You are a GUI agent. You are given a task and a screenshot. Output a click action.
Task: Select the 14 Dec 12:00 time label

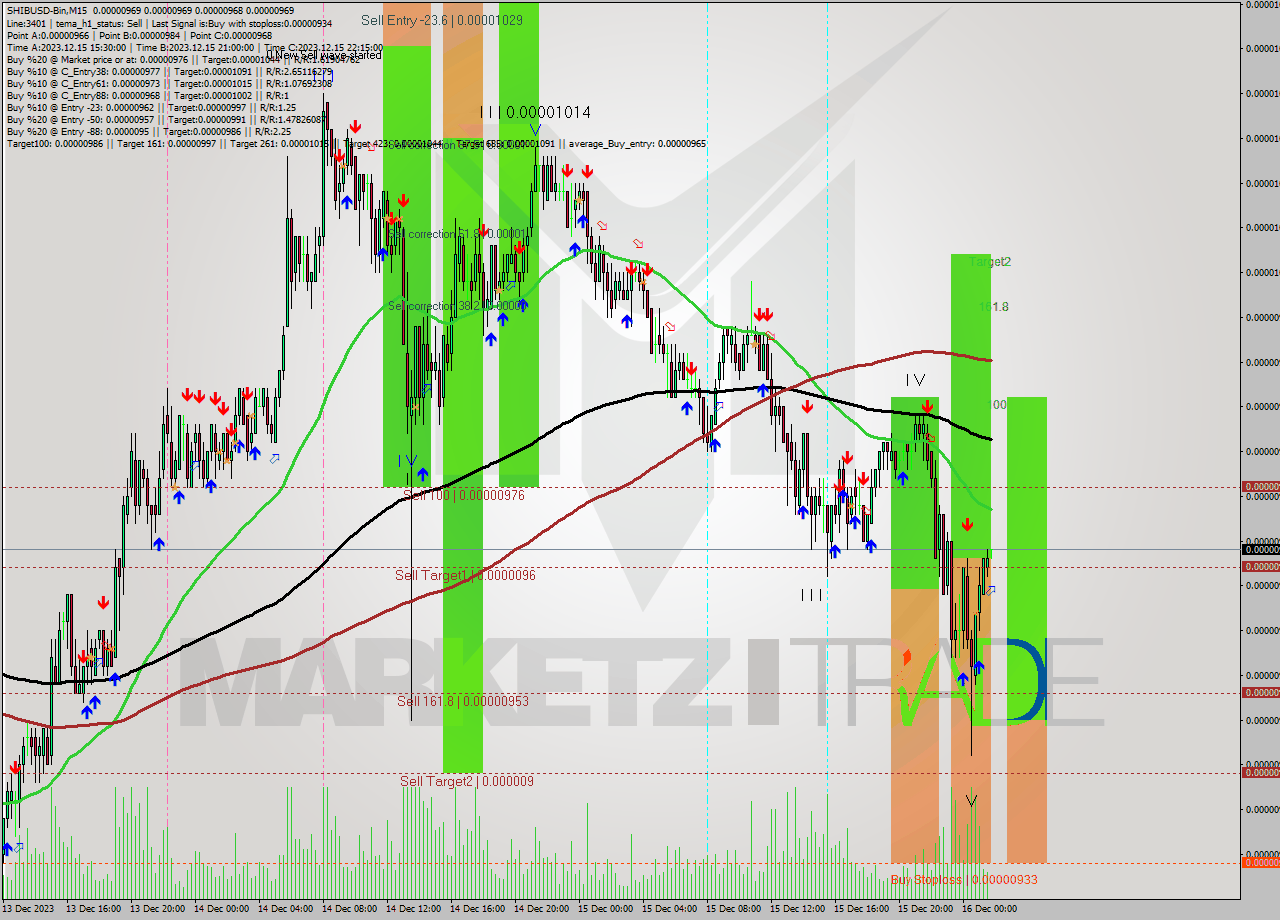tap(413, 909)
